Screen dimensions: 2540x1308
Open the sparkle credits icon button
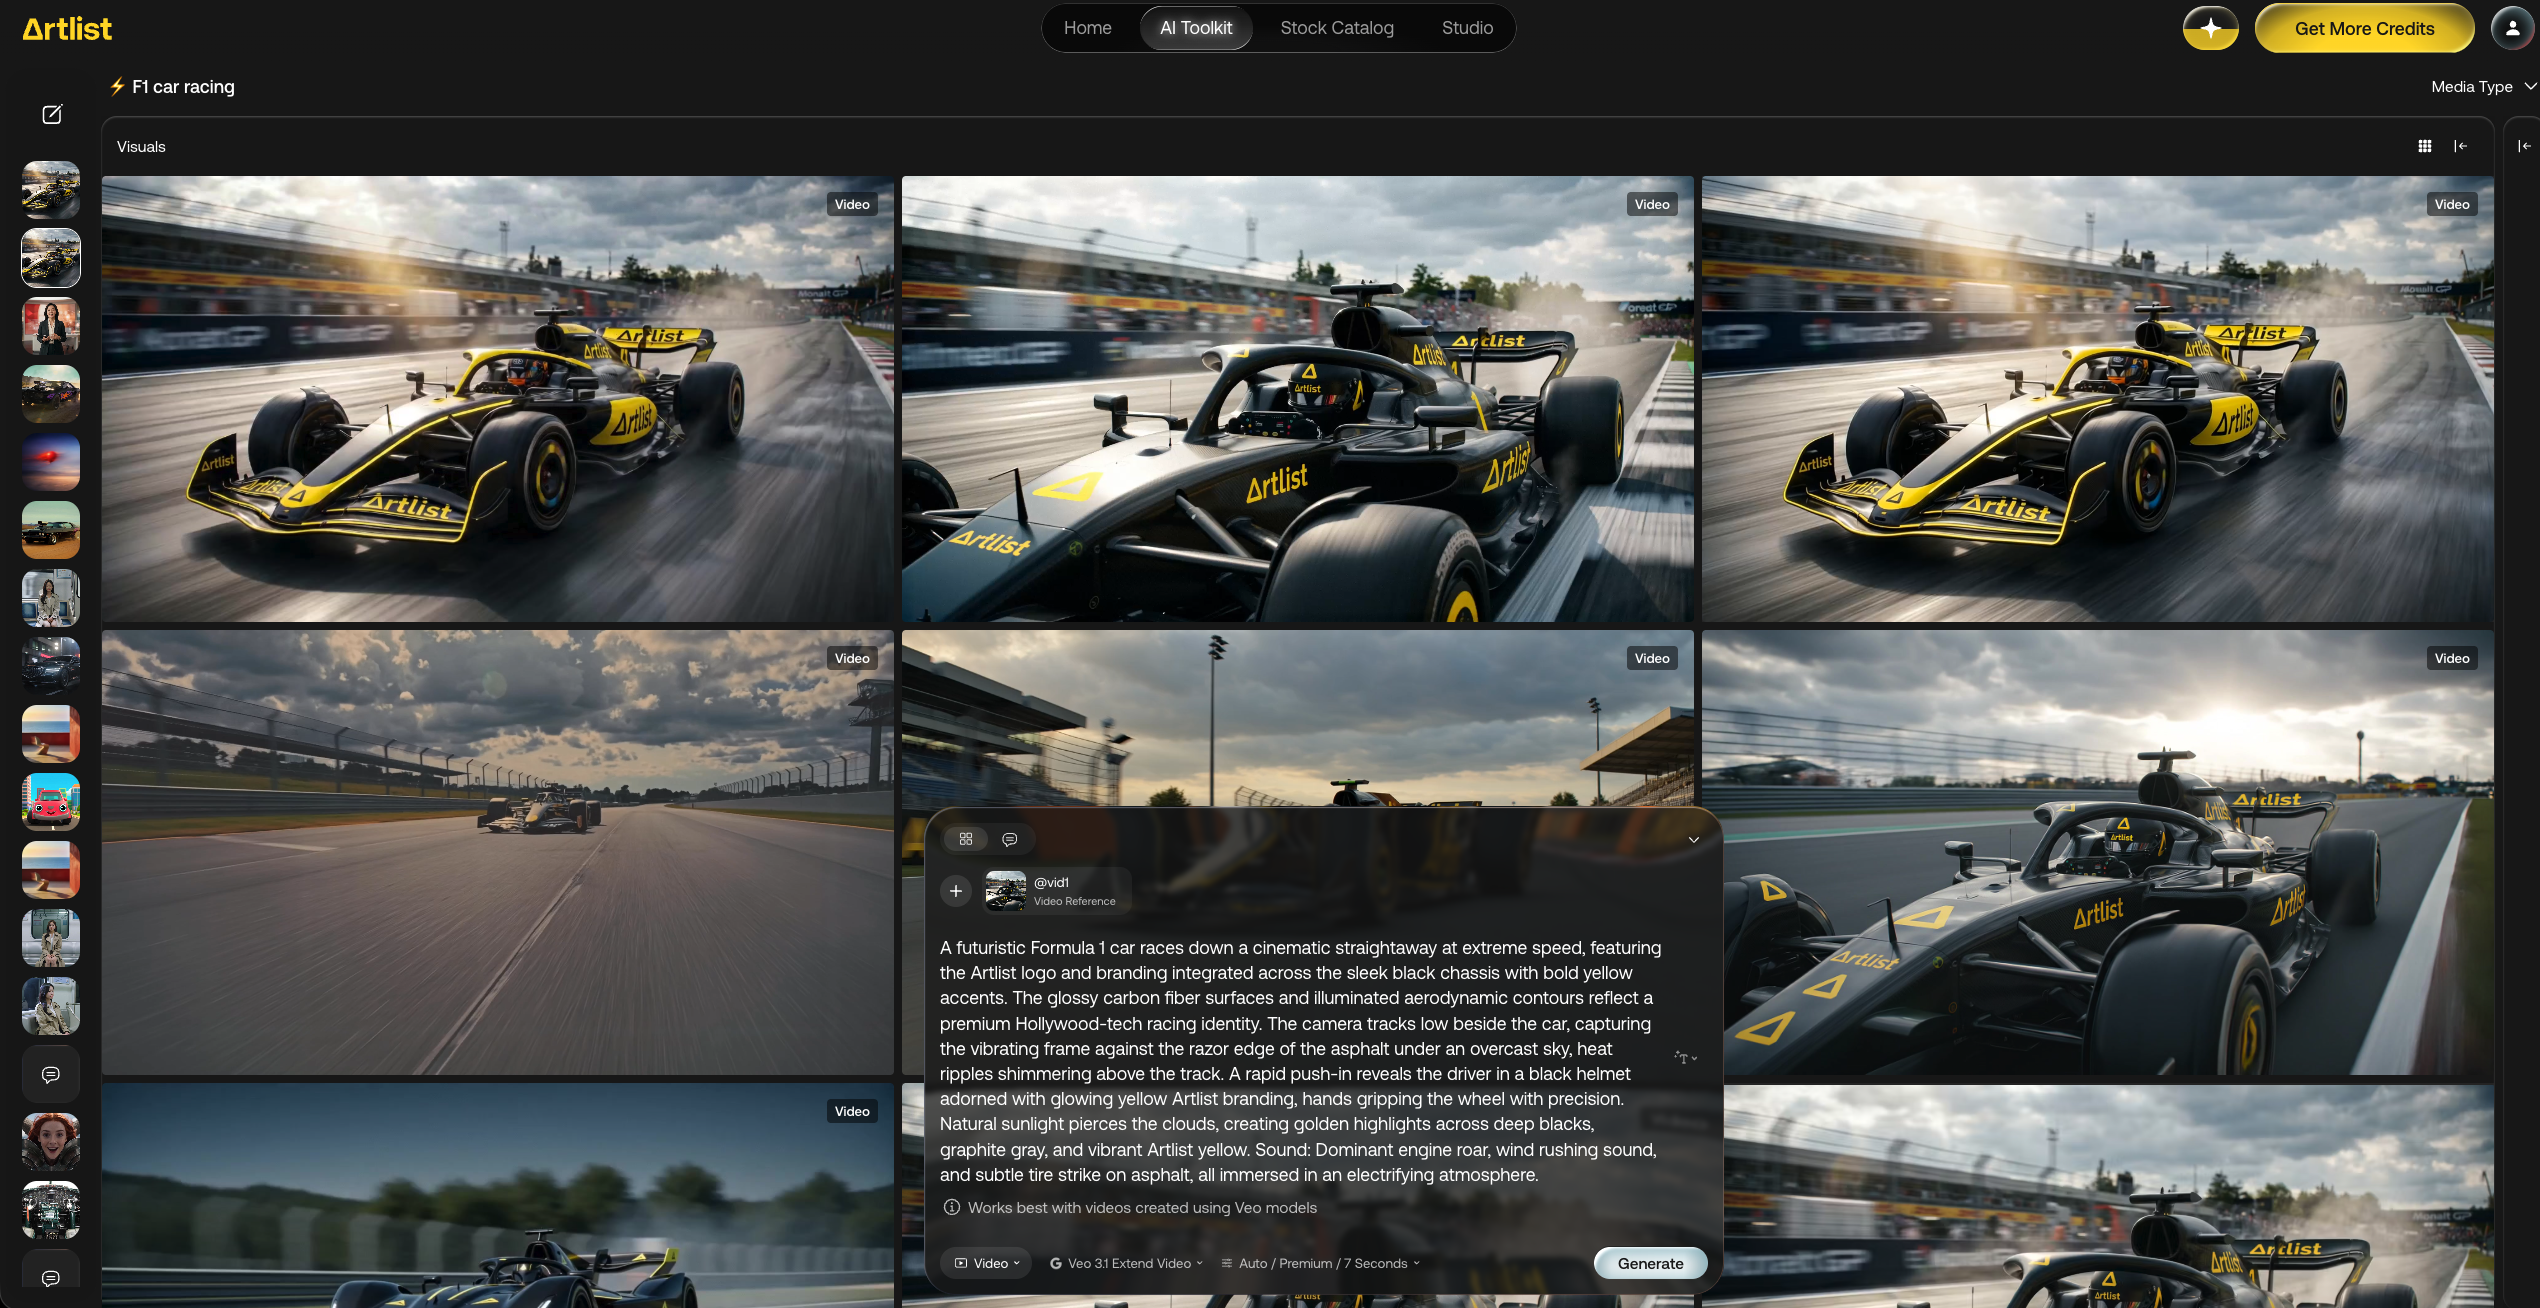tap(2210, 28)
